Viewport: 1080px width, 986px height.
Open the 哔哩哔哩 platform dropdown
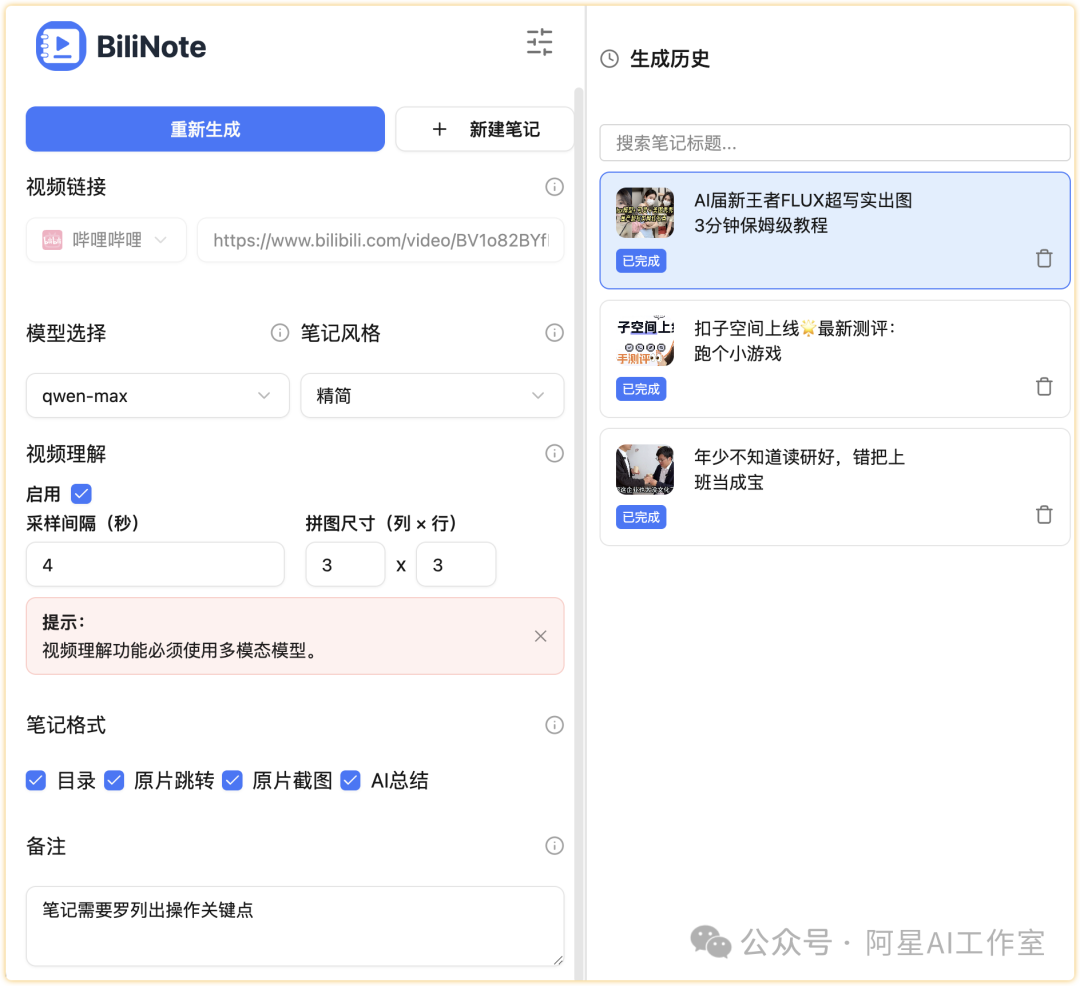coord(106,240)
